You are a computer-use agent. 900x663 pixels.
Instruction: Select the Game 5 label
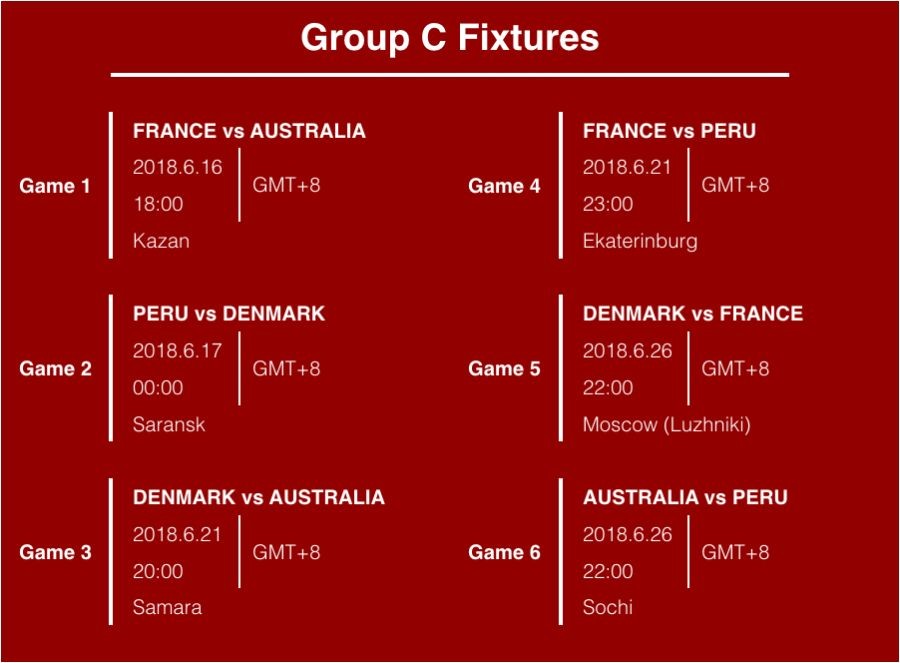tap(504, 369)
